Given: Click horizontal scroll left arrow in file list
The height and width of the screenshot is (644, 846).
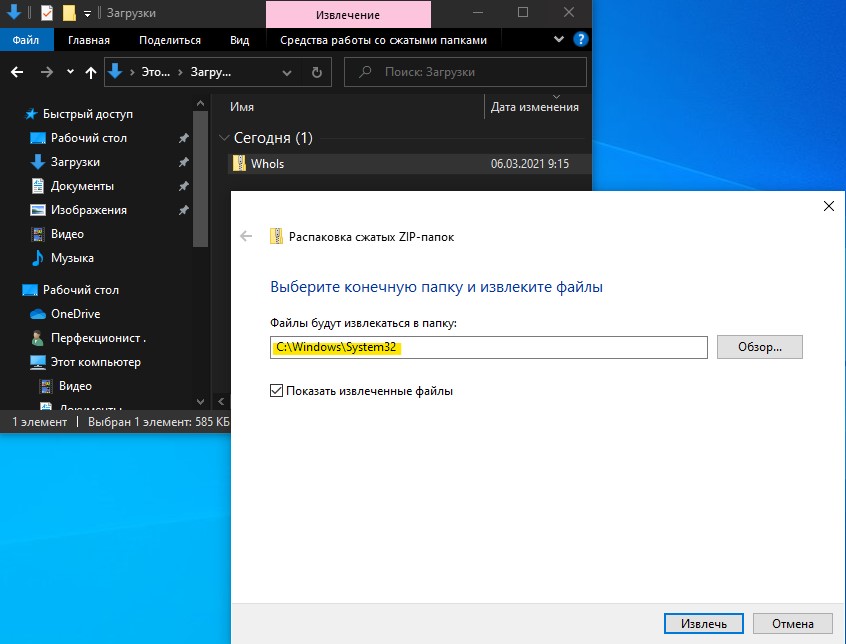Looking at the screenshot, I should pyautogui.click(x=221, y=401).
